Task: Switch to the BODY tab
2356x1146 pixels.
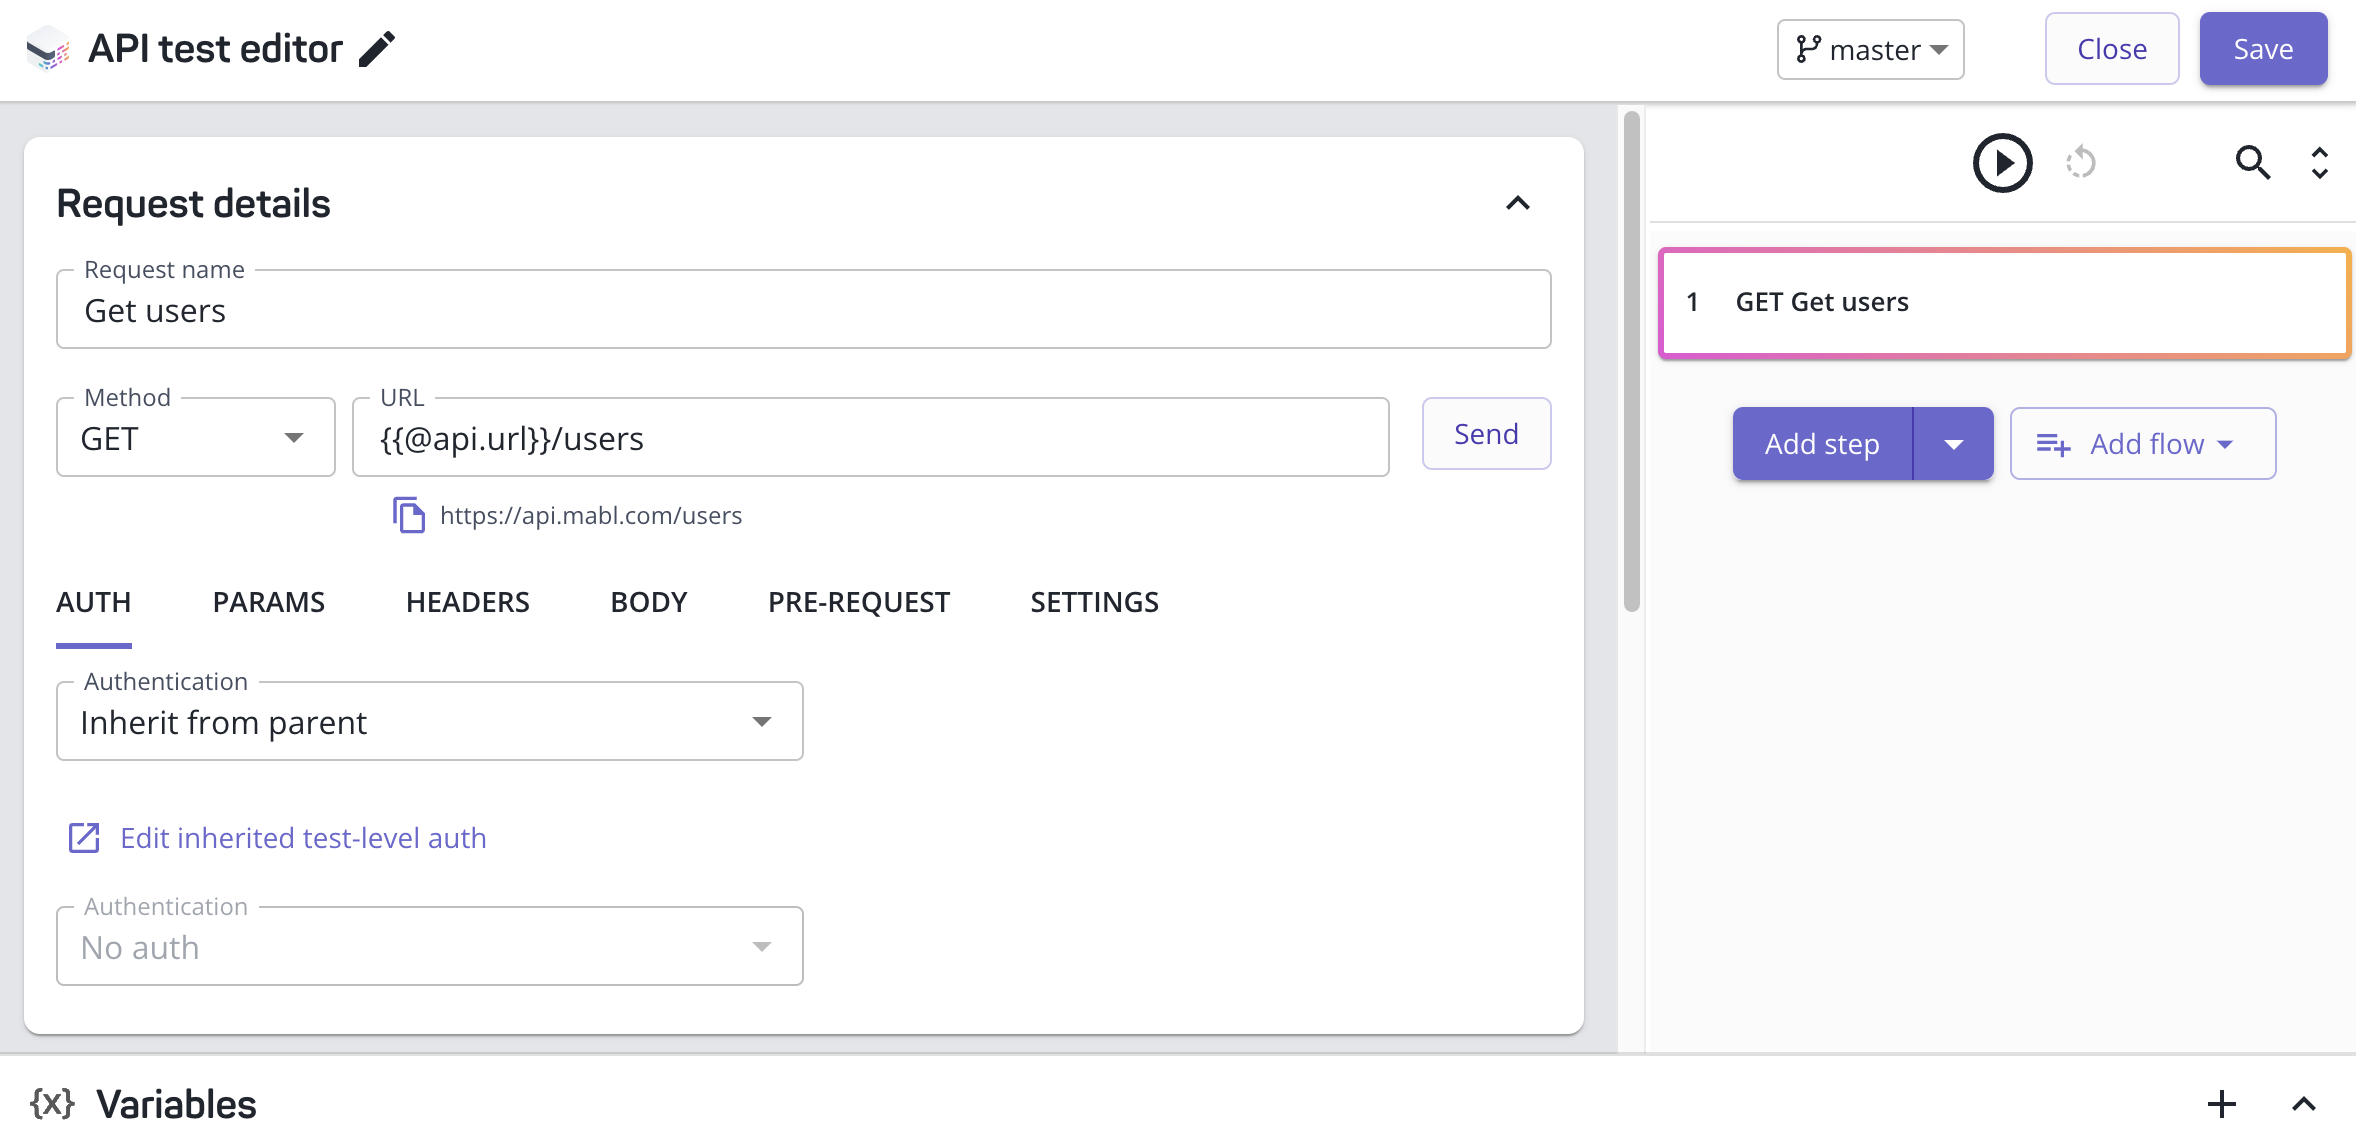Action: [648, 601]
